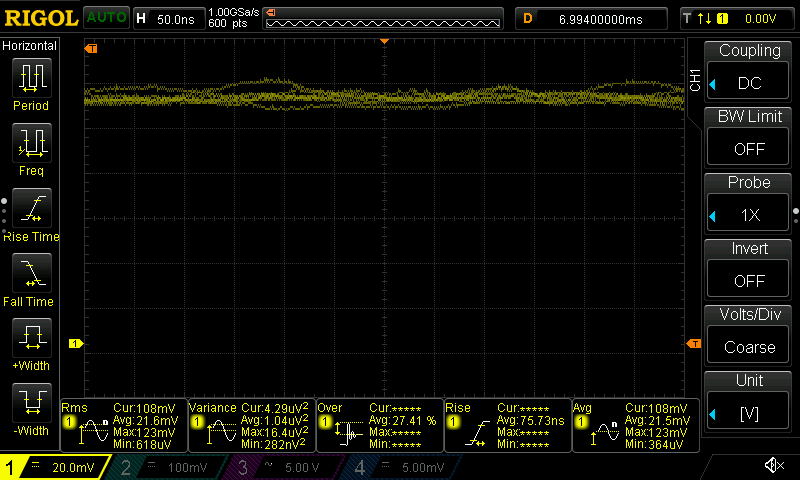Click the sound muted speaker icon
The height and width of the screenshot is (480, 800).
(x=774, y=465)
